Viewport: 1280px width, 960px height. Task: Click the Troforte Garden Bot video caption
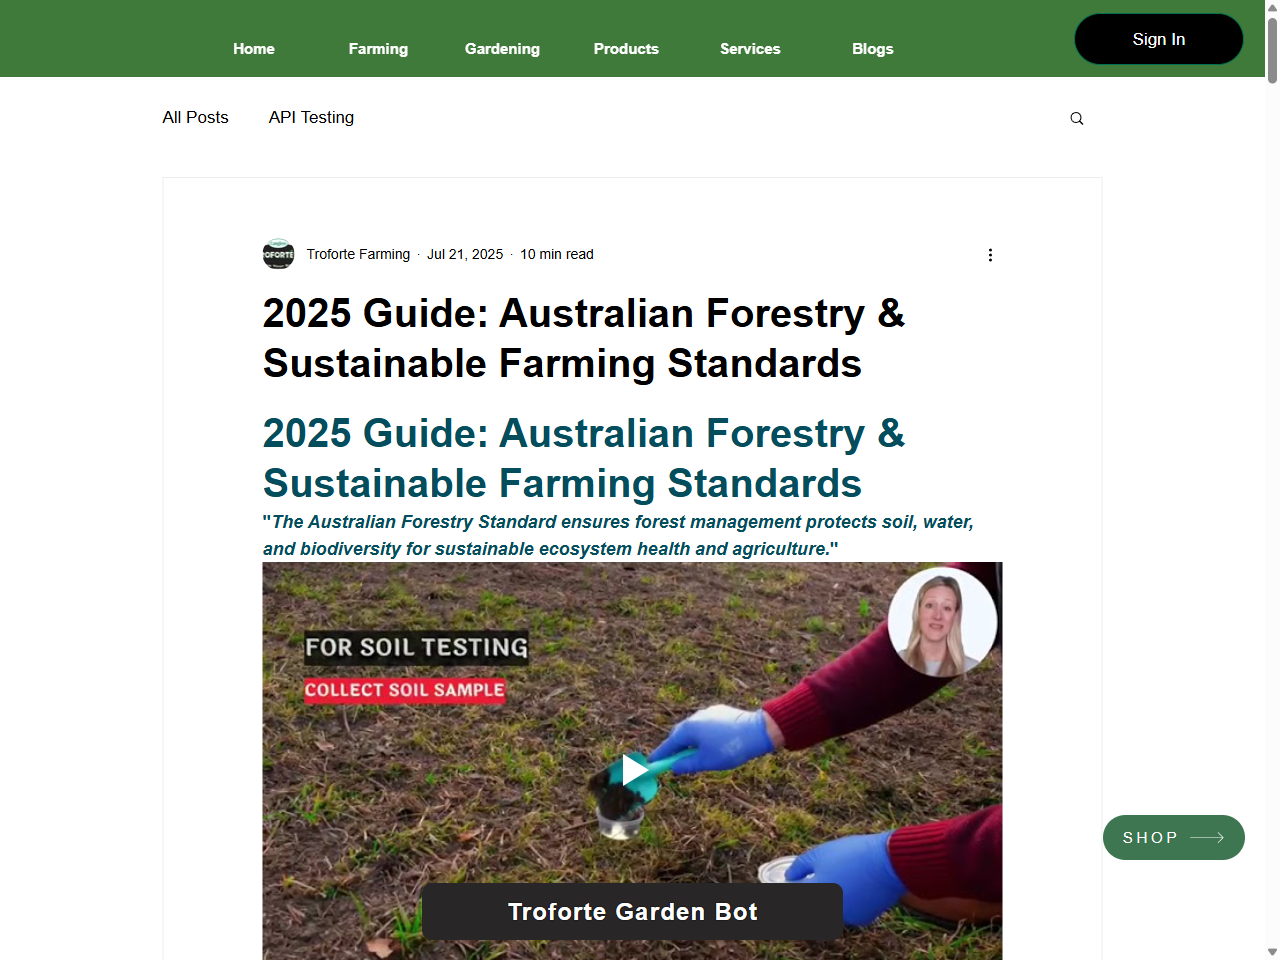(632, 911)
